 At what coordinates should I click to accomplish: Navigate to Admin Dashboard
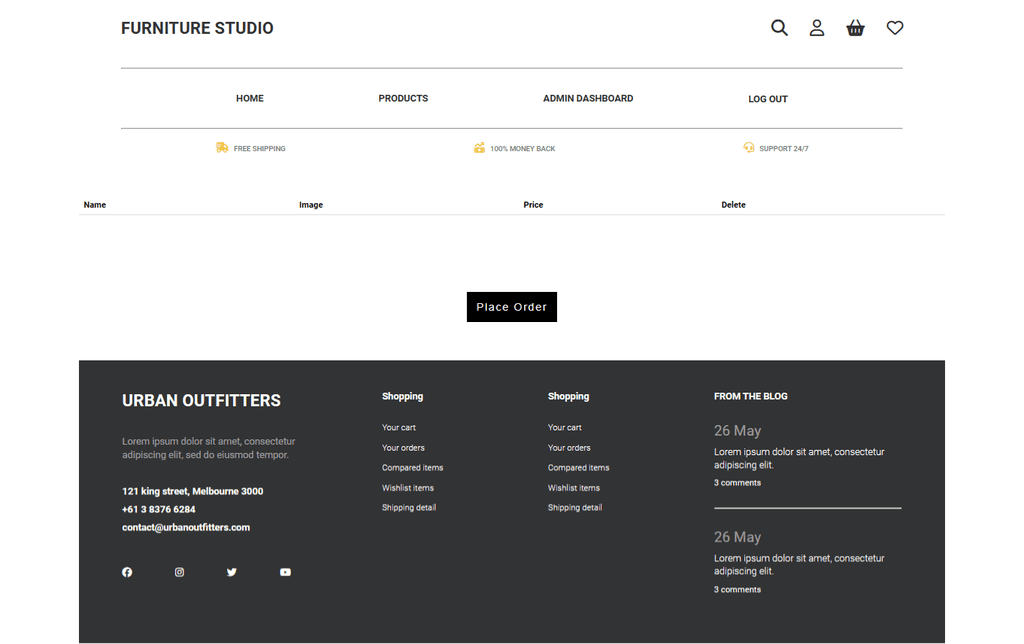[x=588, y=98]
